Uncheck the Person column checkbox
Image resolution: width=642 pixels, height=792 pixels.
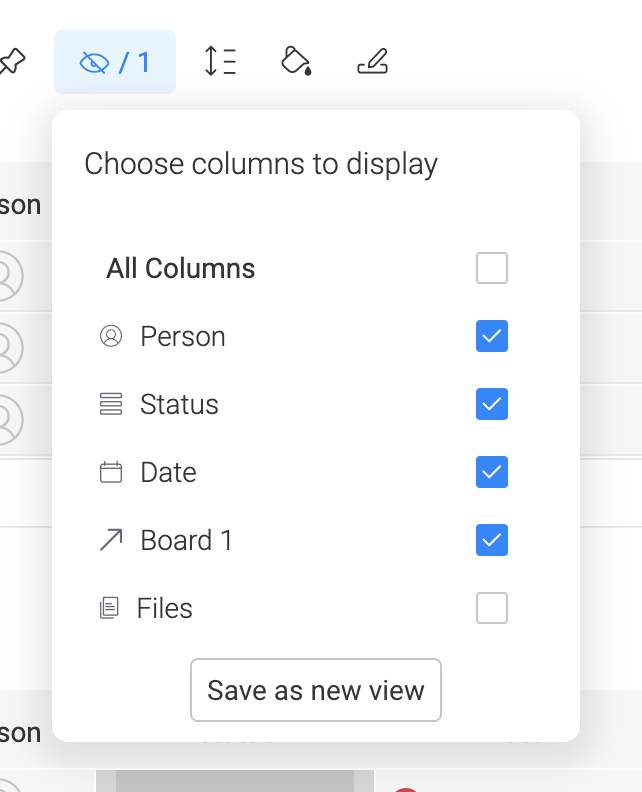(492, 336)
